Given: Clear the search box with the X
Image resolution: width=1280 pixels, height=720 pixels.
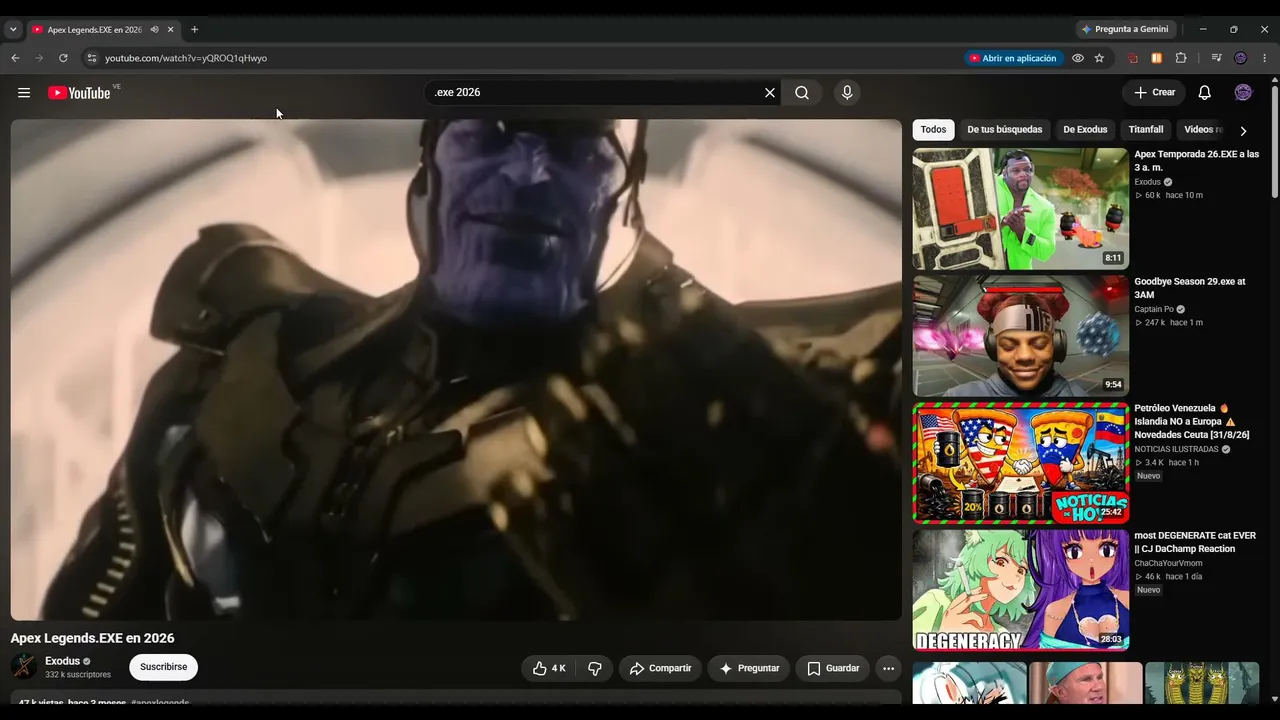Looking at the screenshot, I should pos(770,93).
